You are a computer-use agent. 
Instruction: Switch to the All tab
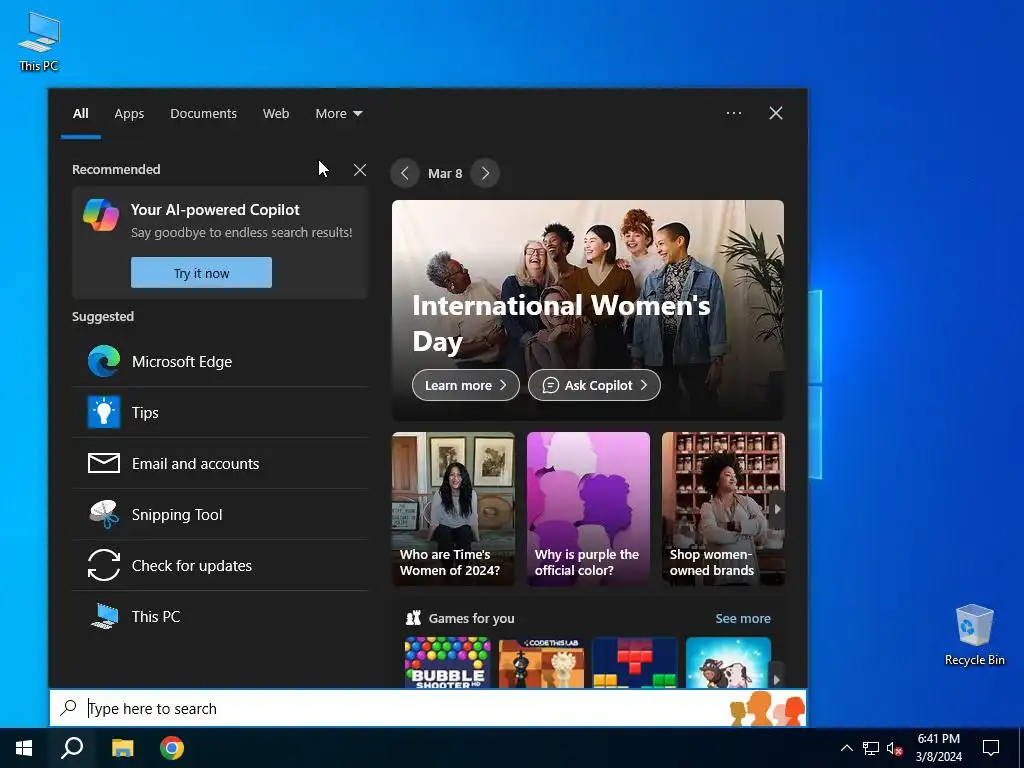(80, 114)
